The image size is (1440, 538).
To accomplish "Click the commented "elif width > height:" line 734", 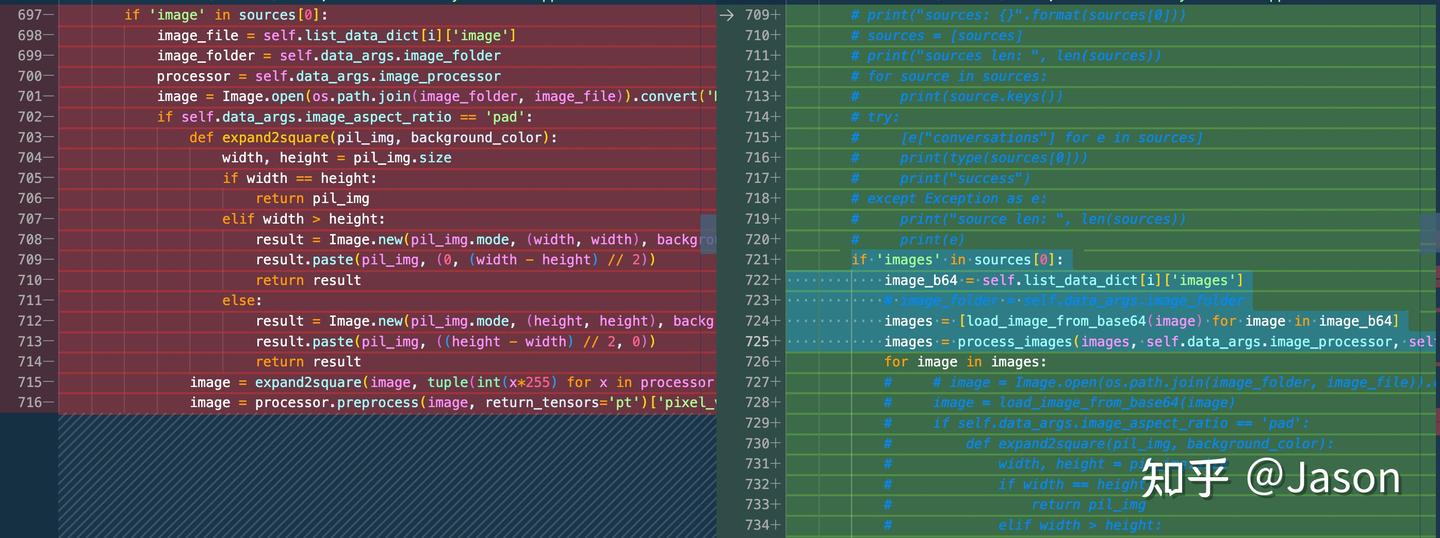I will (x=1023, y=525).
